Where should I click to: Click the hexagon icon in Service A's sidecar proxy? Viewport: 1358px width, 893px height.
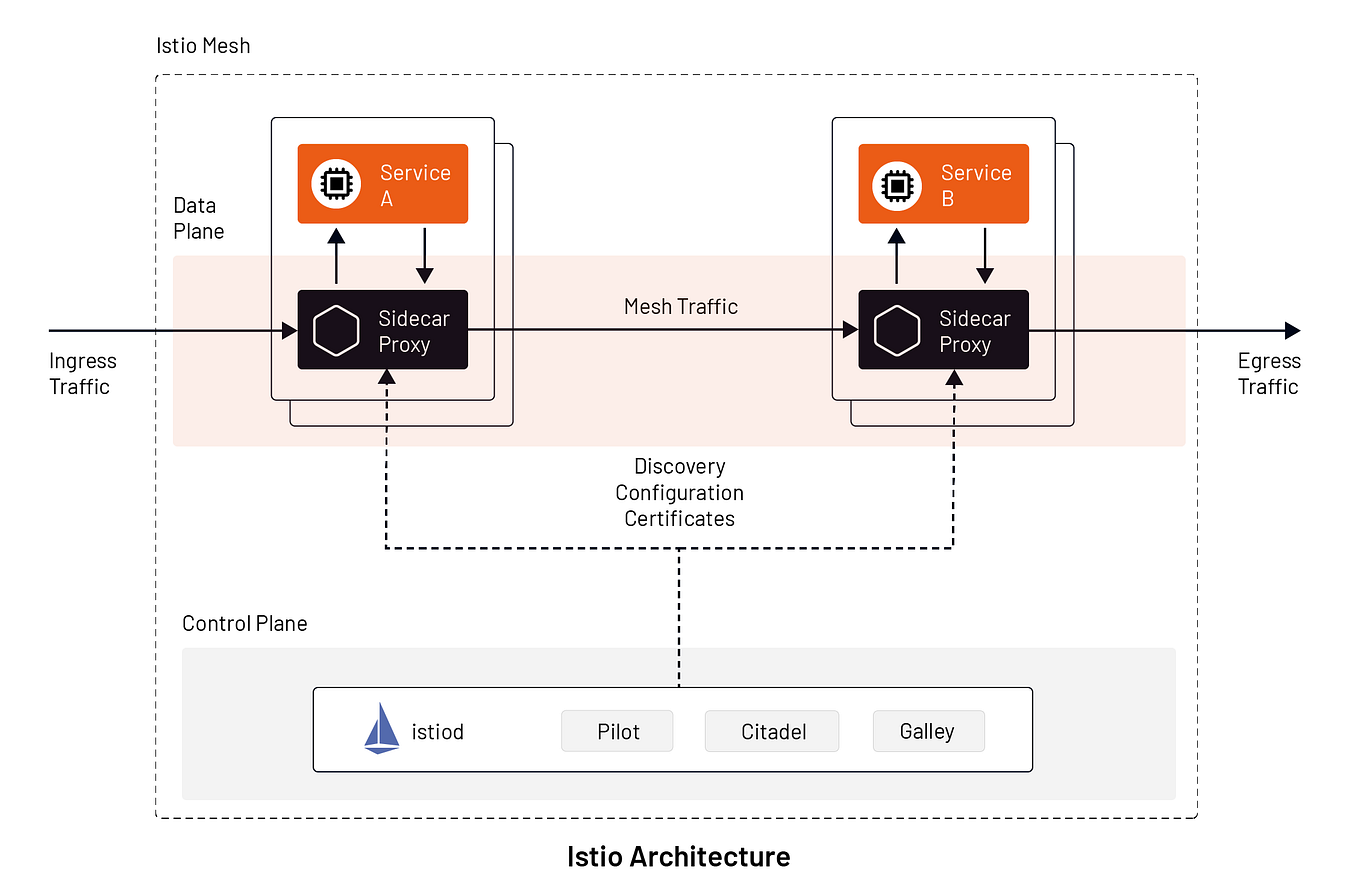click(x=336, y=331)
